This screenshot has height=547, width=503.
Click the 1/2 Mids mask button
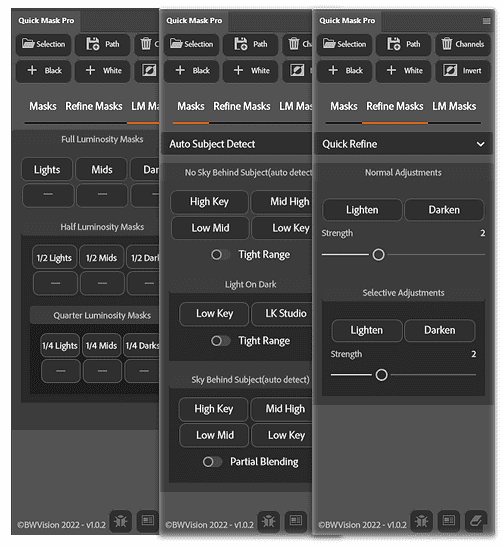[x=102, y=258]
